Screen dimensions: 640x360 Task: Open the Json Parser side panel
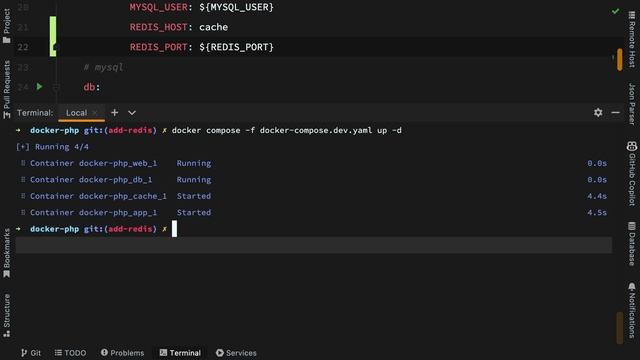632,104
